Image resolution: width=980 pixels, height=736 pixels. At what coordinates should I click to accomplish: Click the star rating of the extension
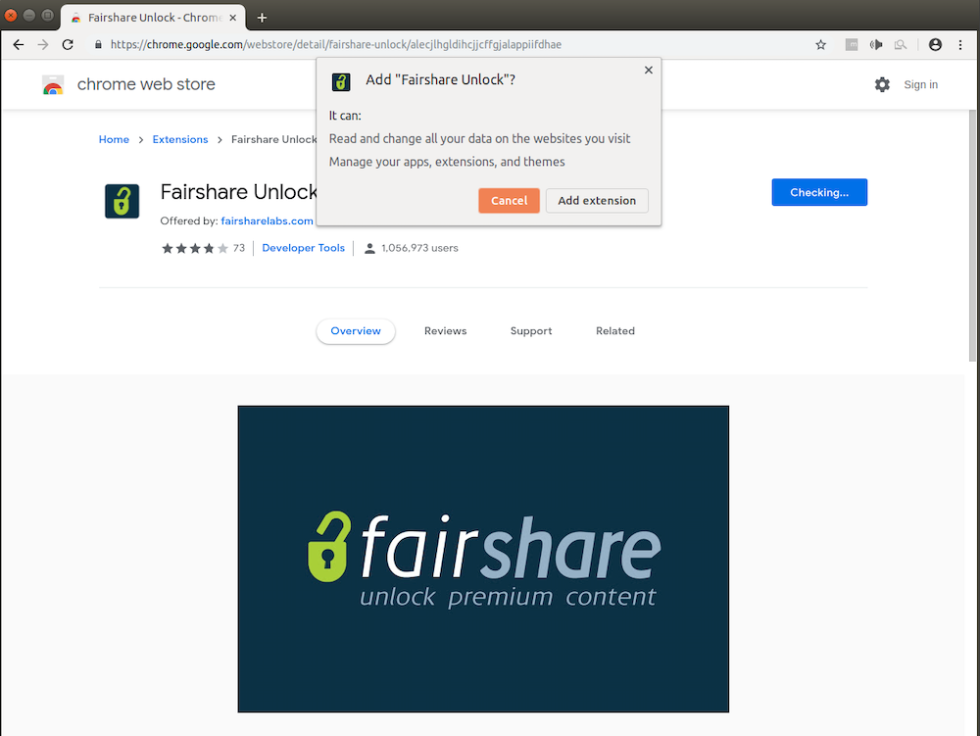tap(195, 248)
